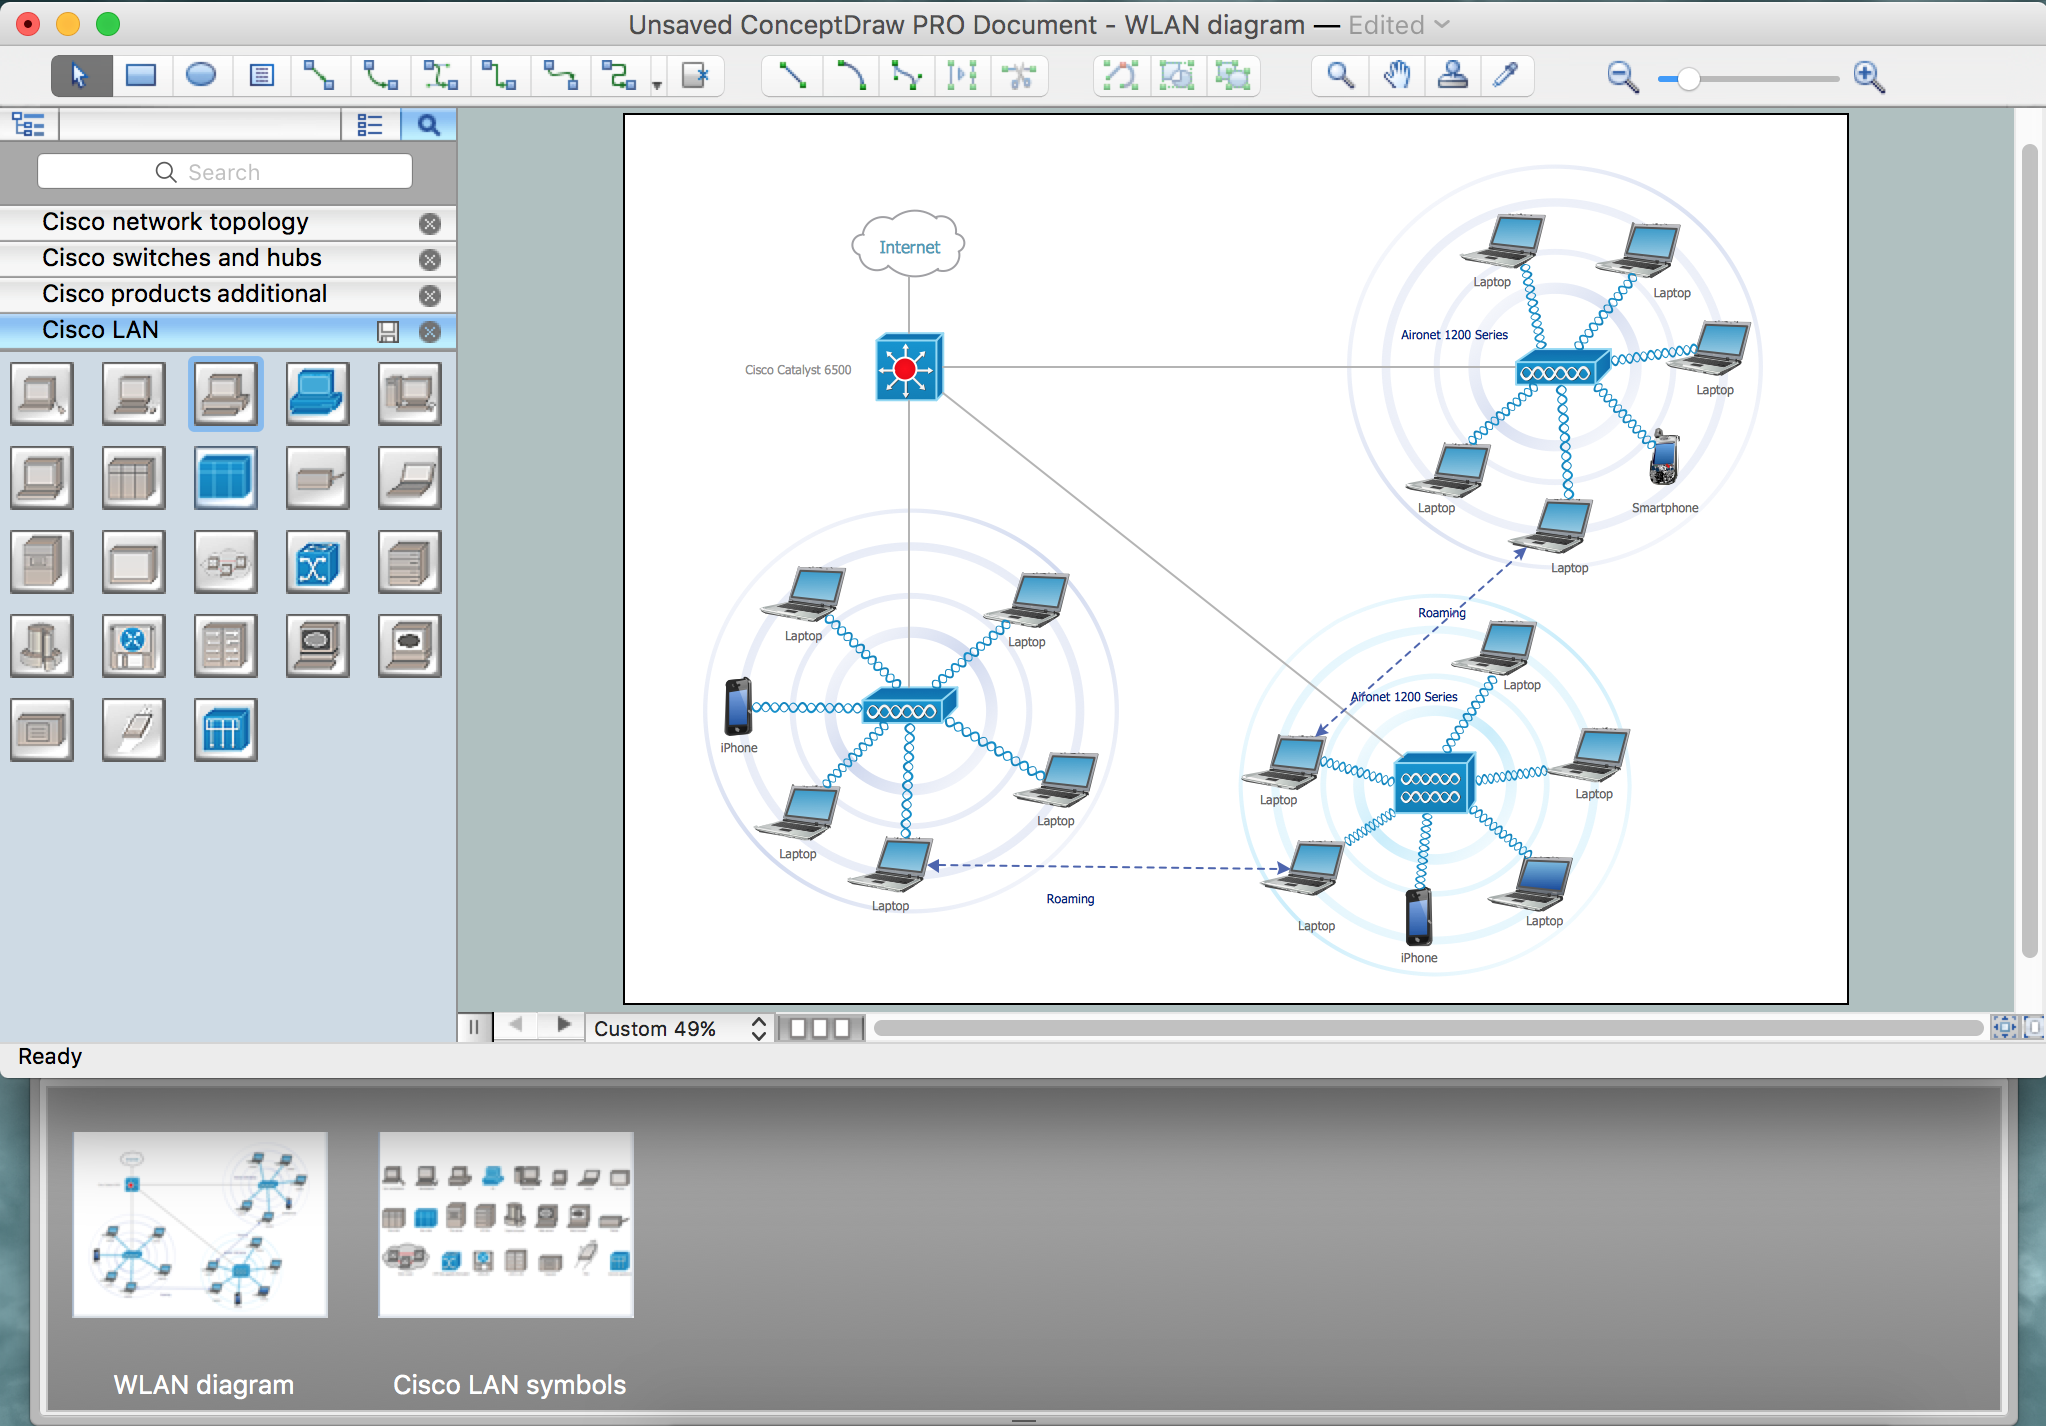The image size is (2046, 1426).
Task: Close Cisco network topology library
Action: coord(430,223)
